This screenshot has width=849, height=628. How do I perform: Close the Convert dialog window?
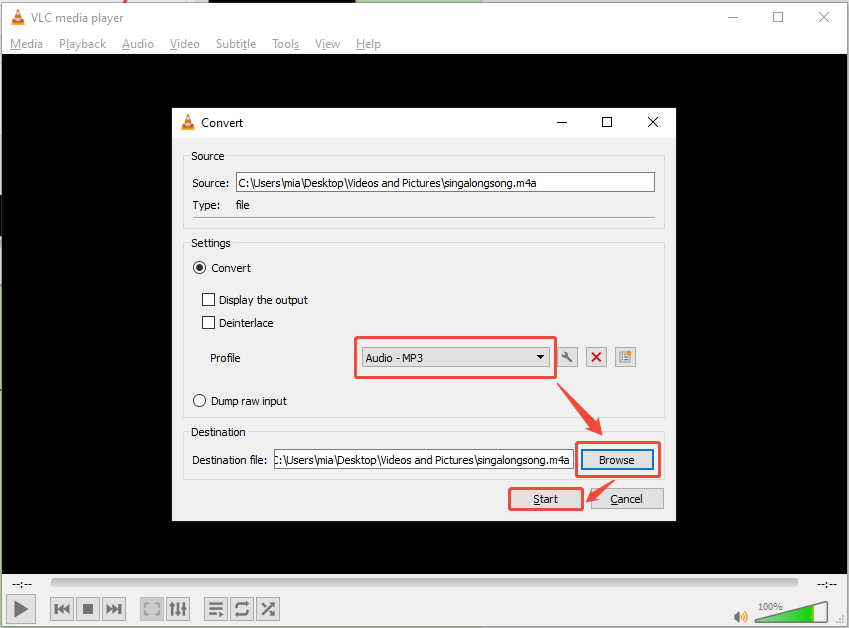(653, 122)
